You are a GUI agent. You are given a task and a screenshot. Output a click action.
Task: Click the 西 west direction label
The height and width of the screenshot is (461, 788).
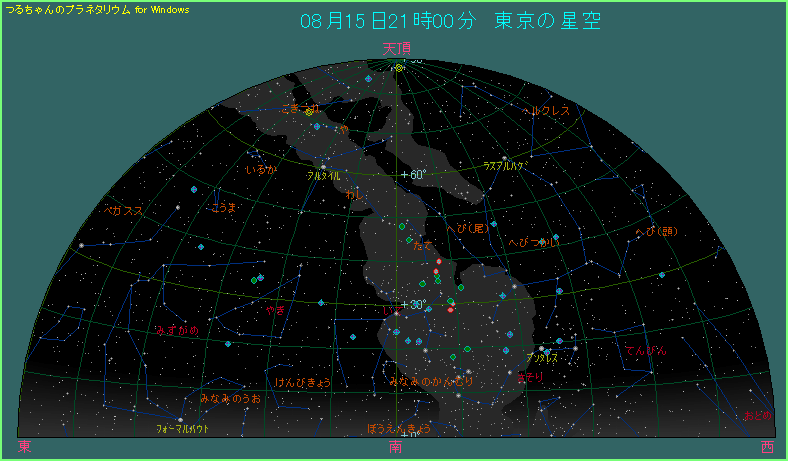coord(766,448)
